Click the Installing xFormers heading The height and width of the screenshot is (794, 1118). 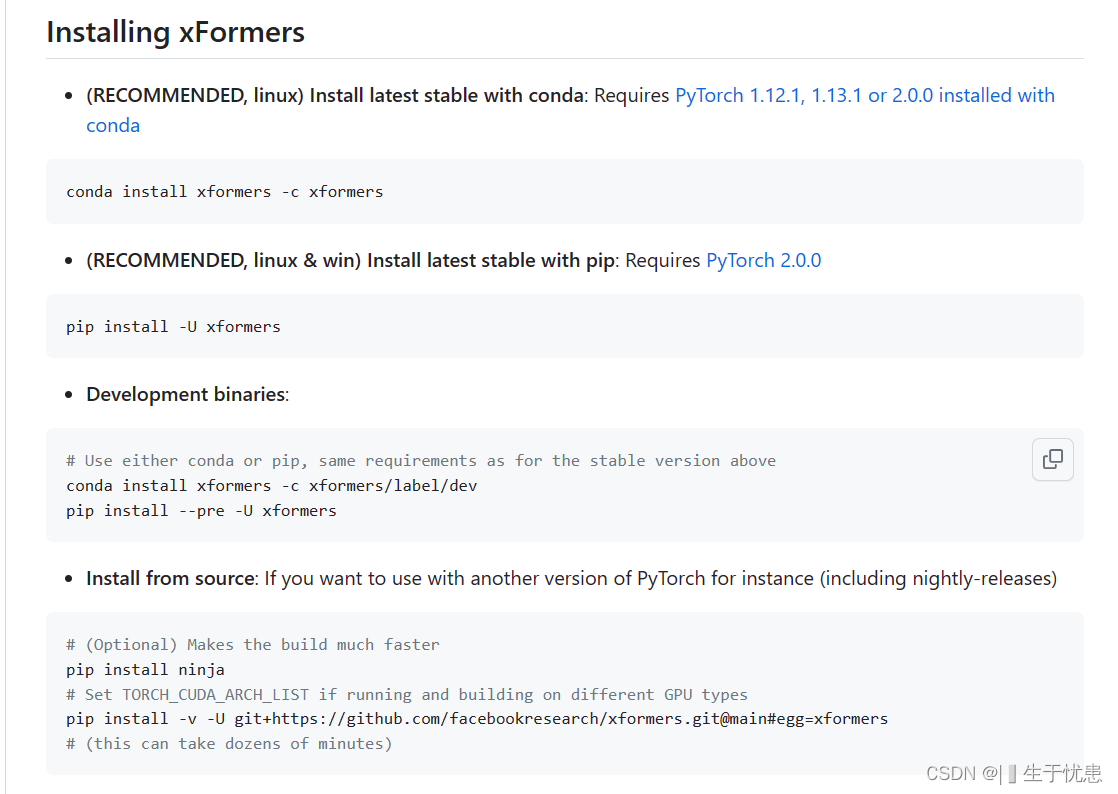[175, 31]
